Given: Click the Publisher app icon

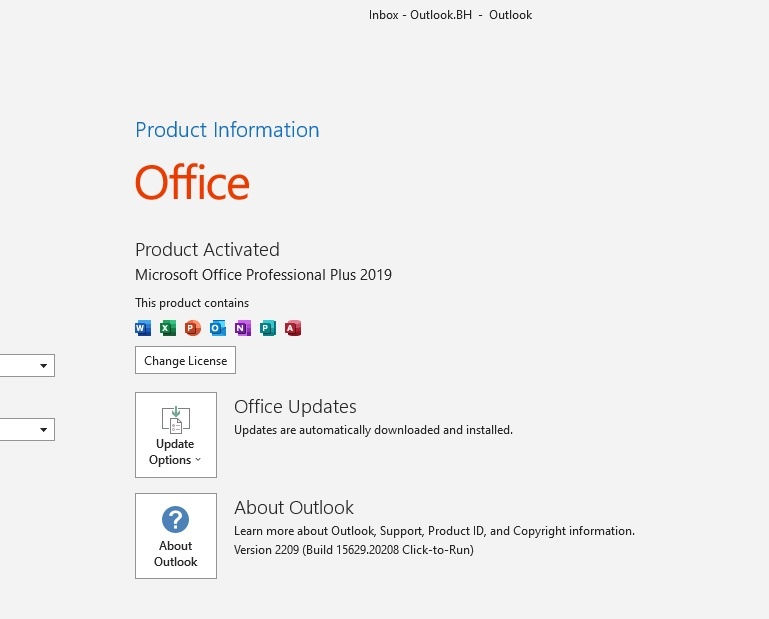Looking at the screenshot, I should (268, 328).
